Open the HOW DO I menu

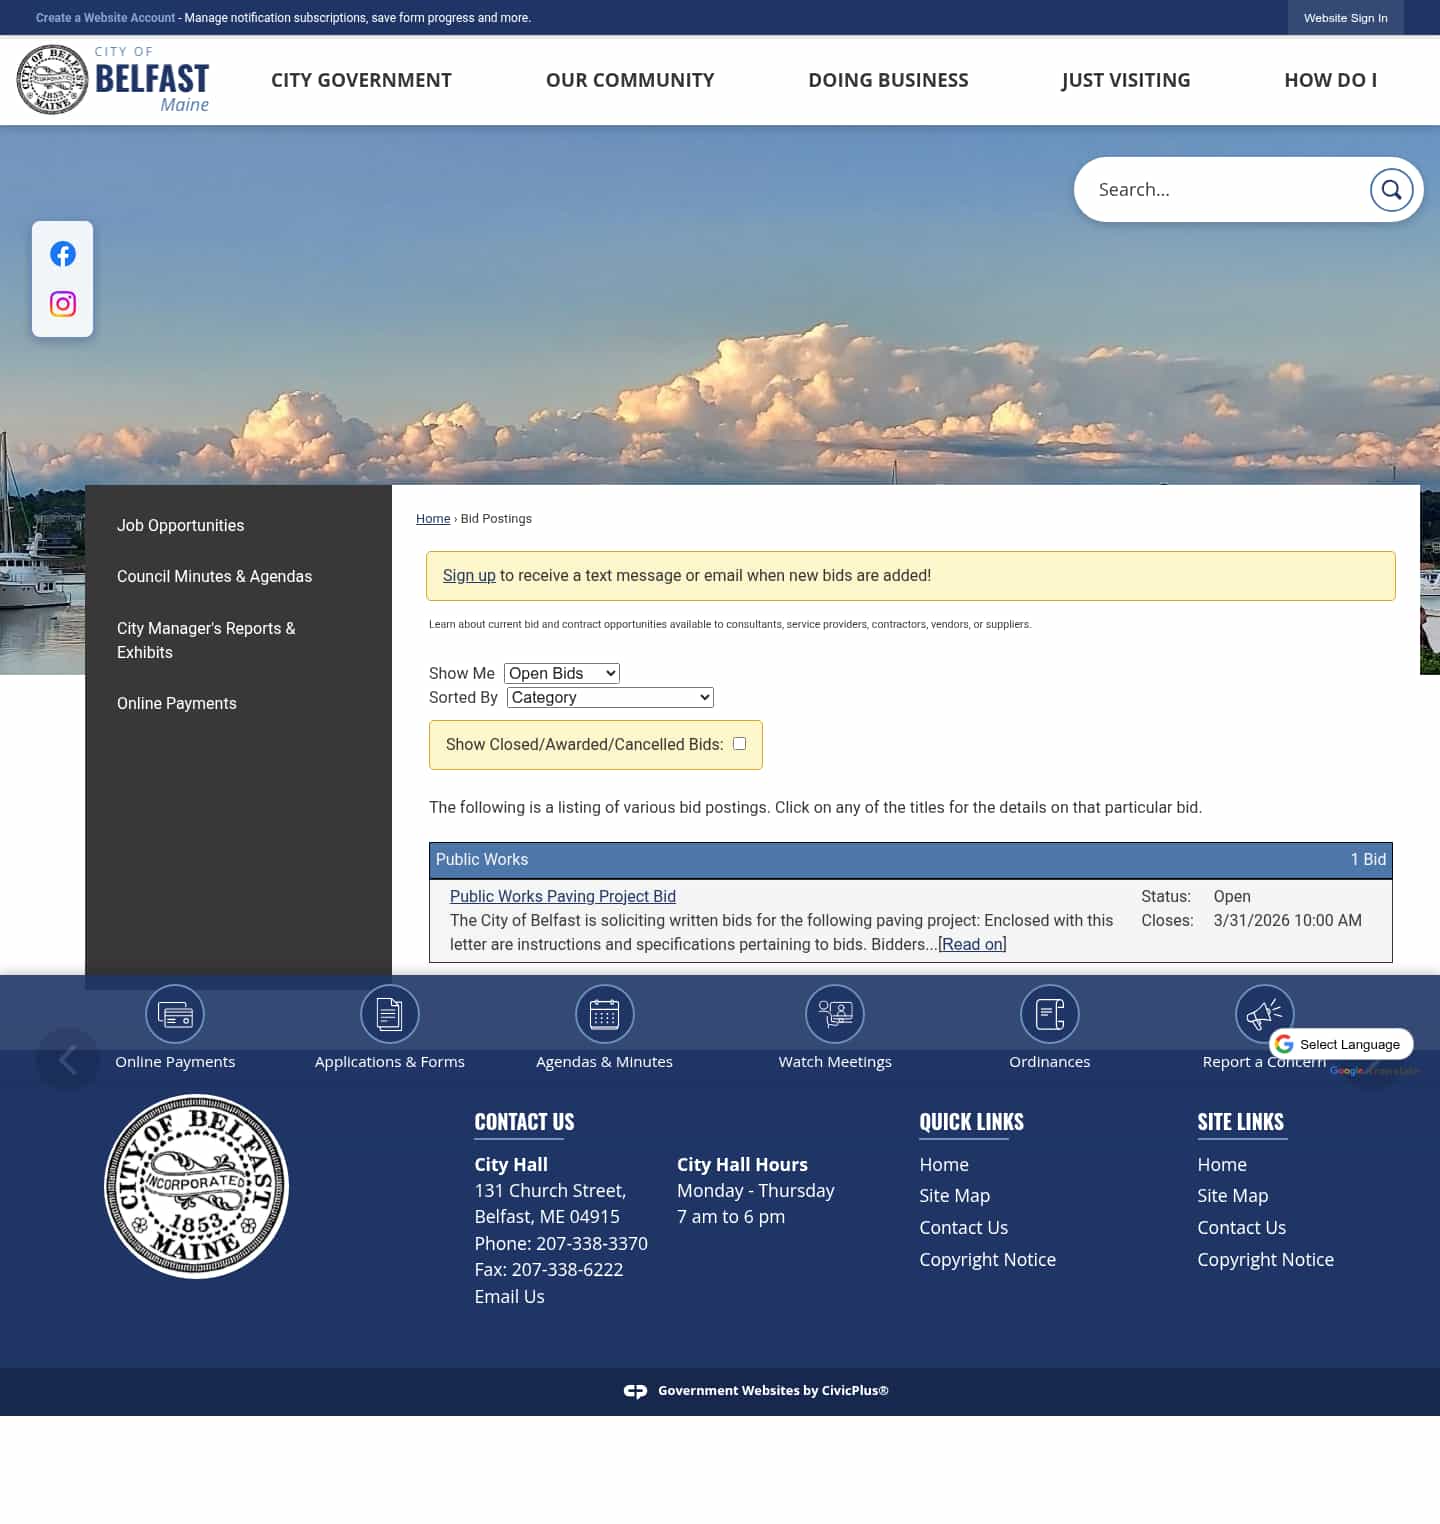pos(1331,80)
